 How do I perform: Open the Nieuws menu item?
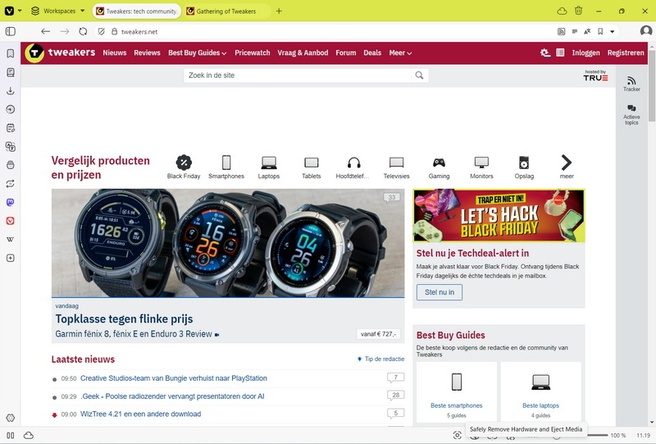(x=115, y=53)
